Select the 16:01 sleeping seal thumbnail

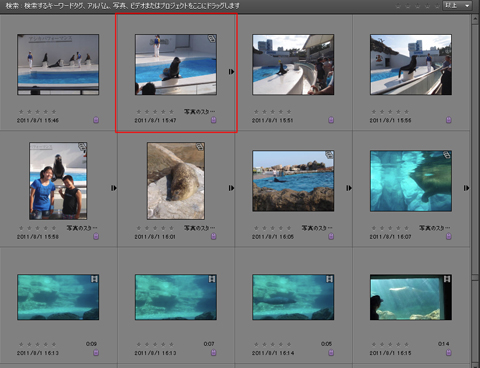click(x=176, y=181)
